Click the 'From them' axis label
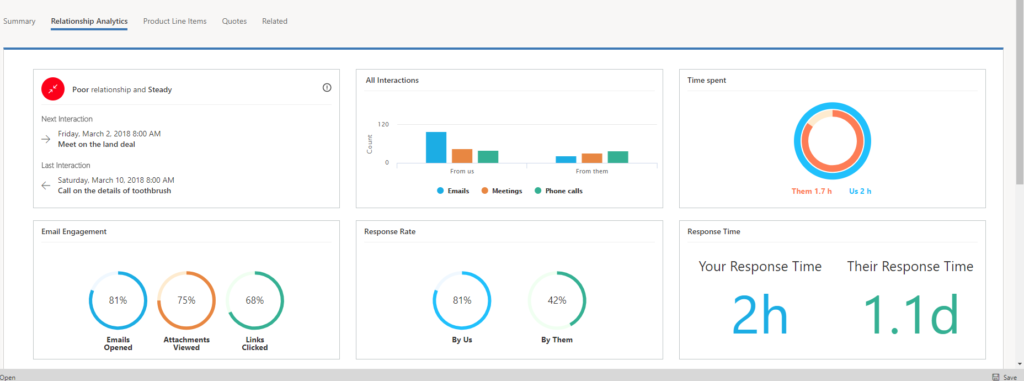This screenshot has width=1024, height=381. (x=592, y=171)
